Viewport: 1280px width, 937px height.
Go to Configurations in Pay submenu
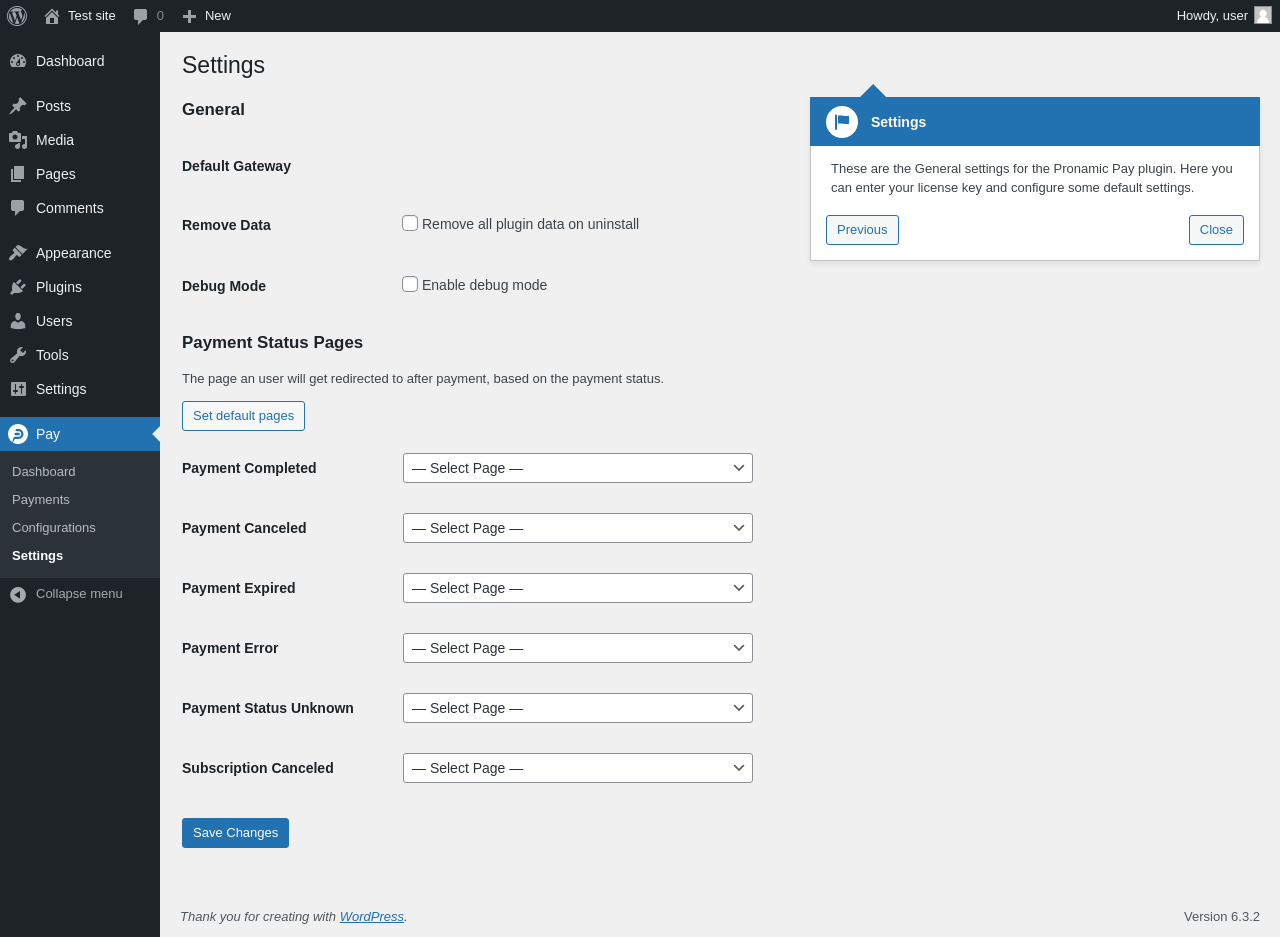pos(54,528)
